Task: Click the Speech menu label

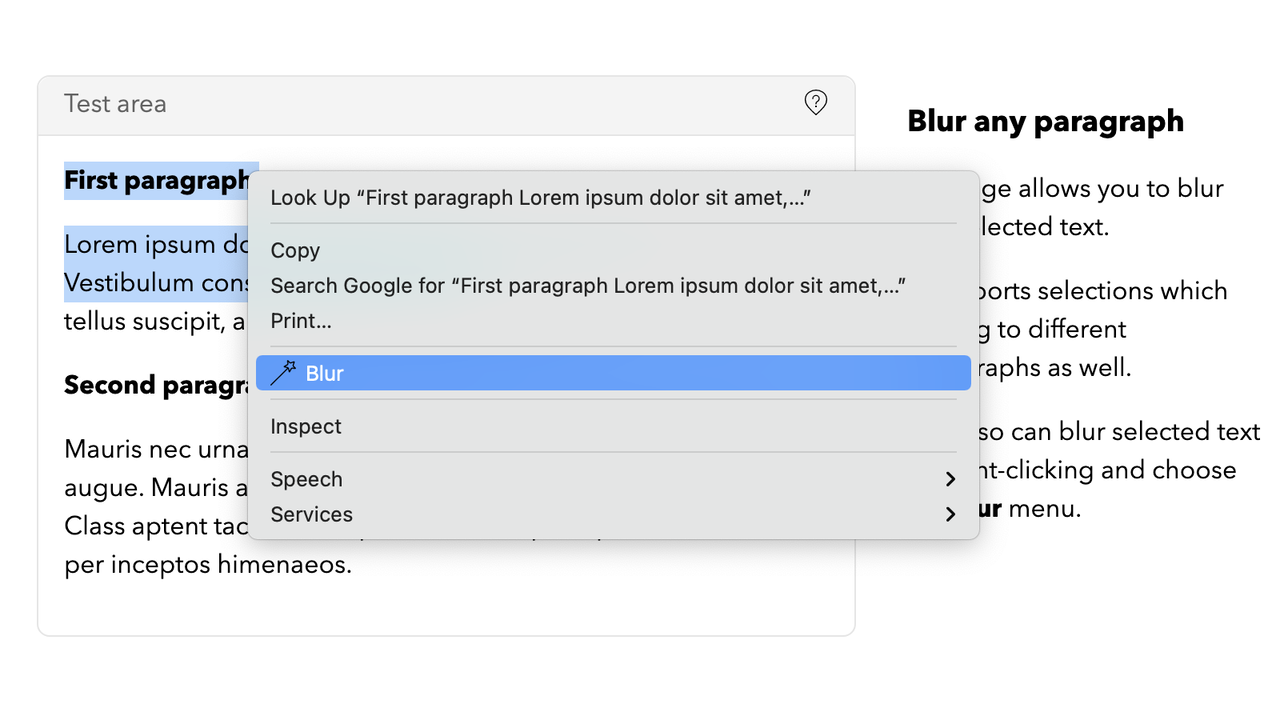Action: [307, 480]
